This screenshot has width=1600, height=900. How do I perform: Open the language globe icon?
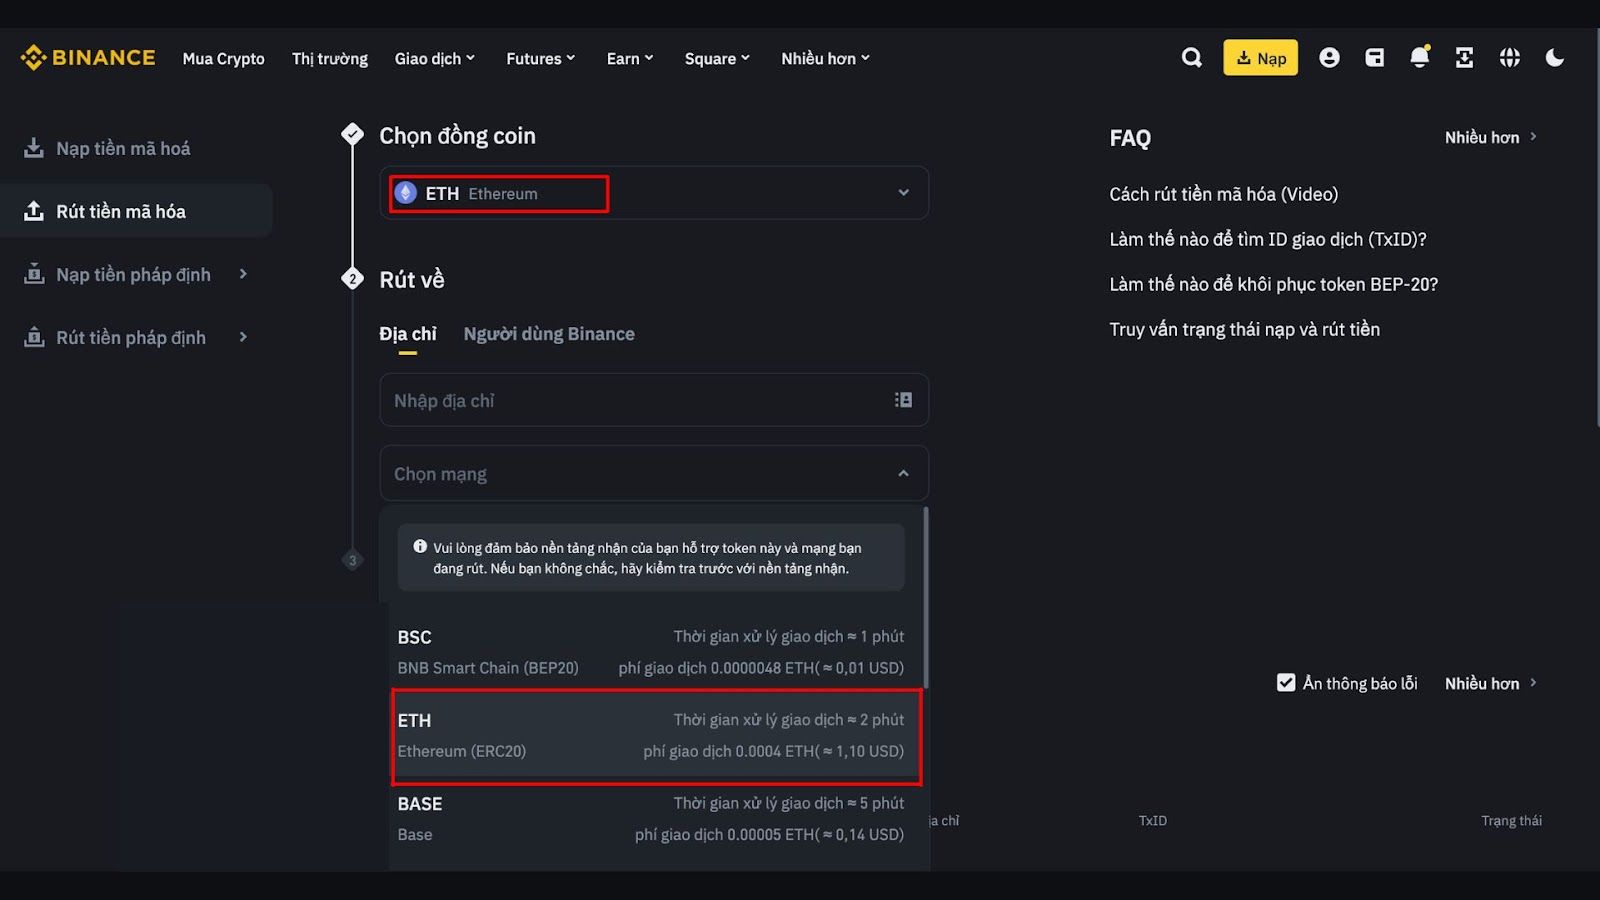coord(1510,58)
